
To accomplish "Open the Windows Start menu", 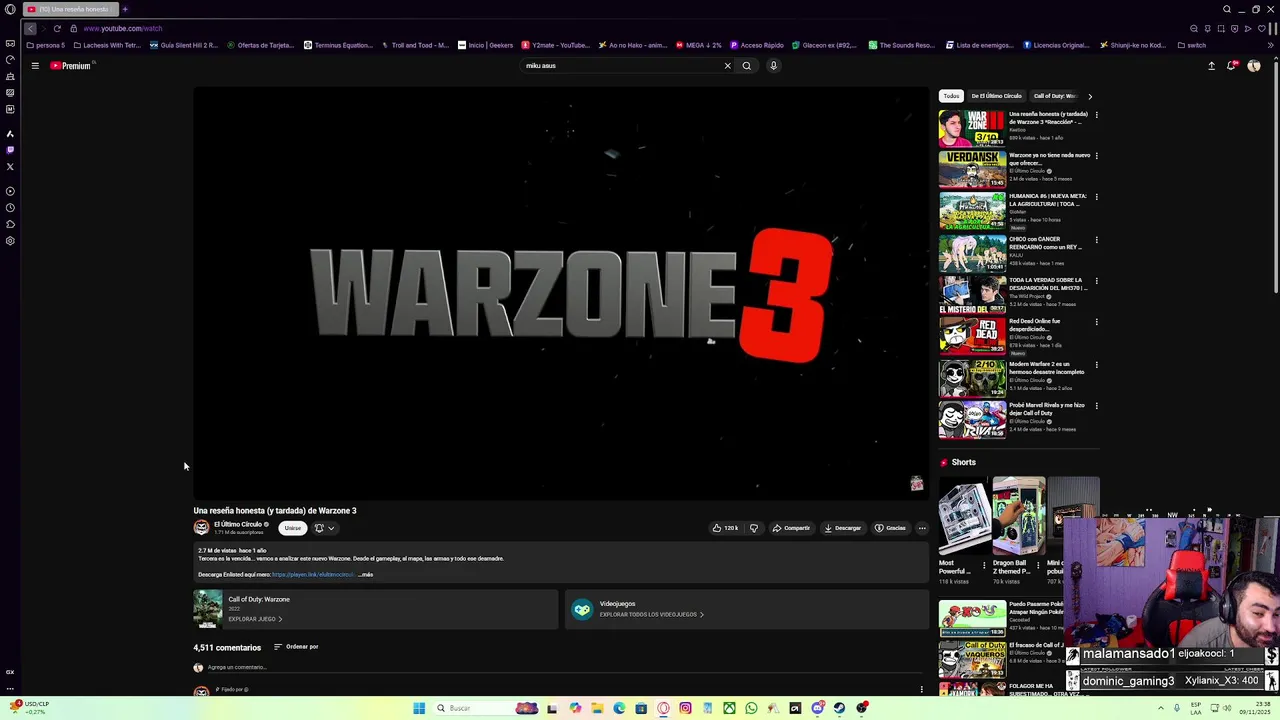I will (x=419, y=708).
